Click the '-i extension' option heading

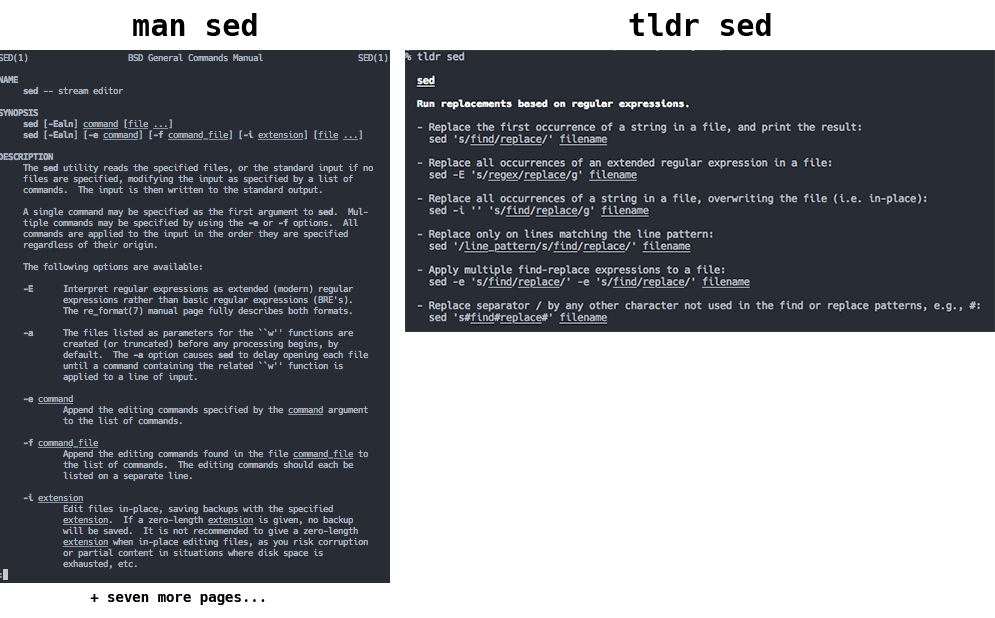pyautogui.click(x=53, y=498)
